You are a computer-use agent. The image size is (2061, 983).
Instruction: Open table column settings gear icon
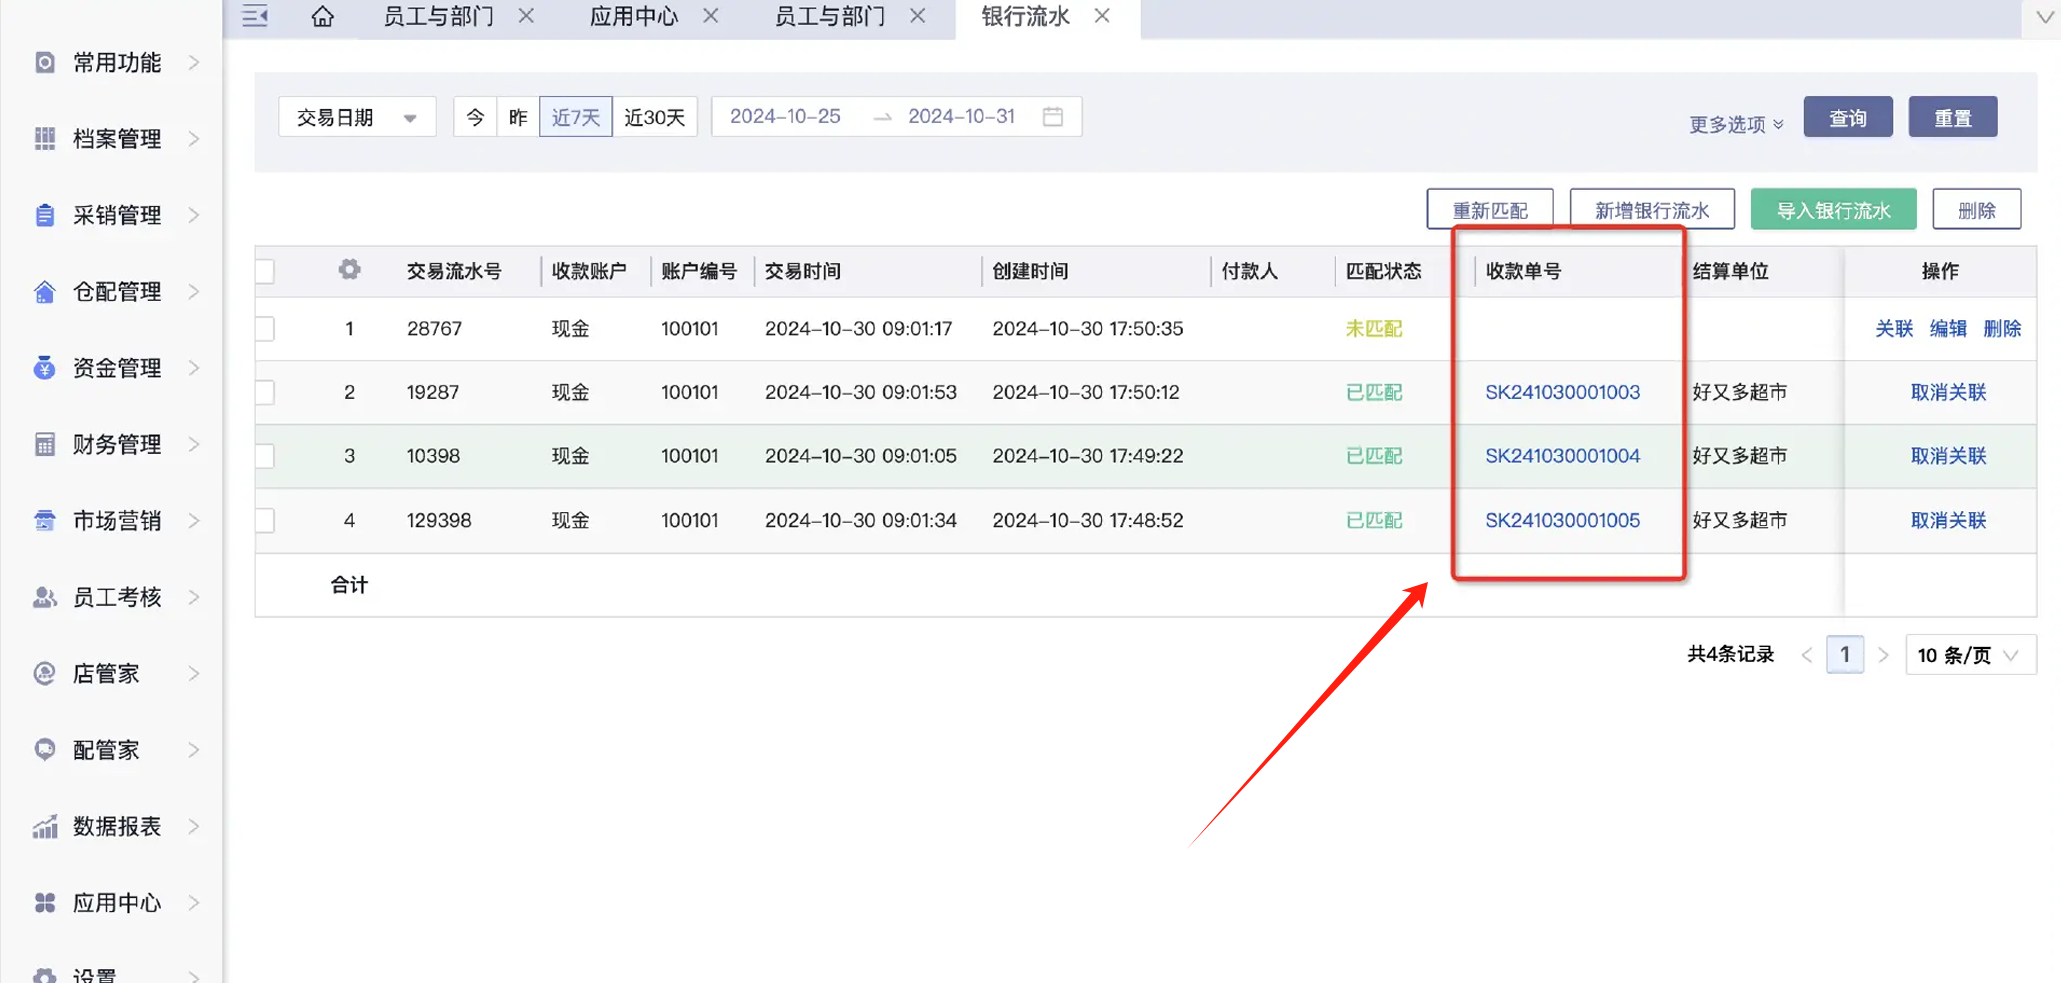coord(349,269)
